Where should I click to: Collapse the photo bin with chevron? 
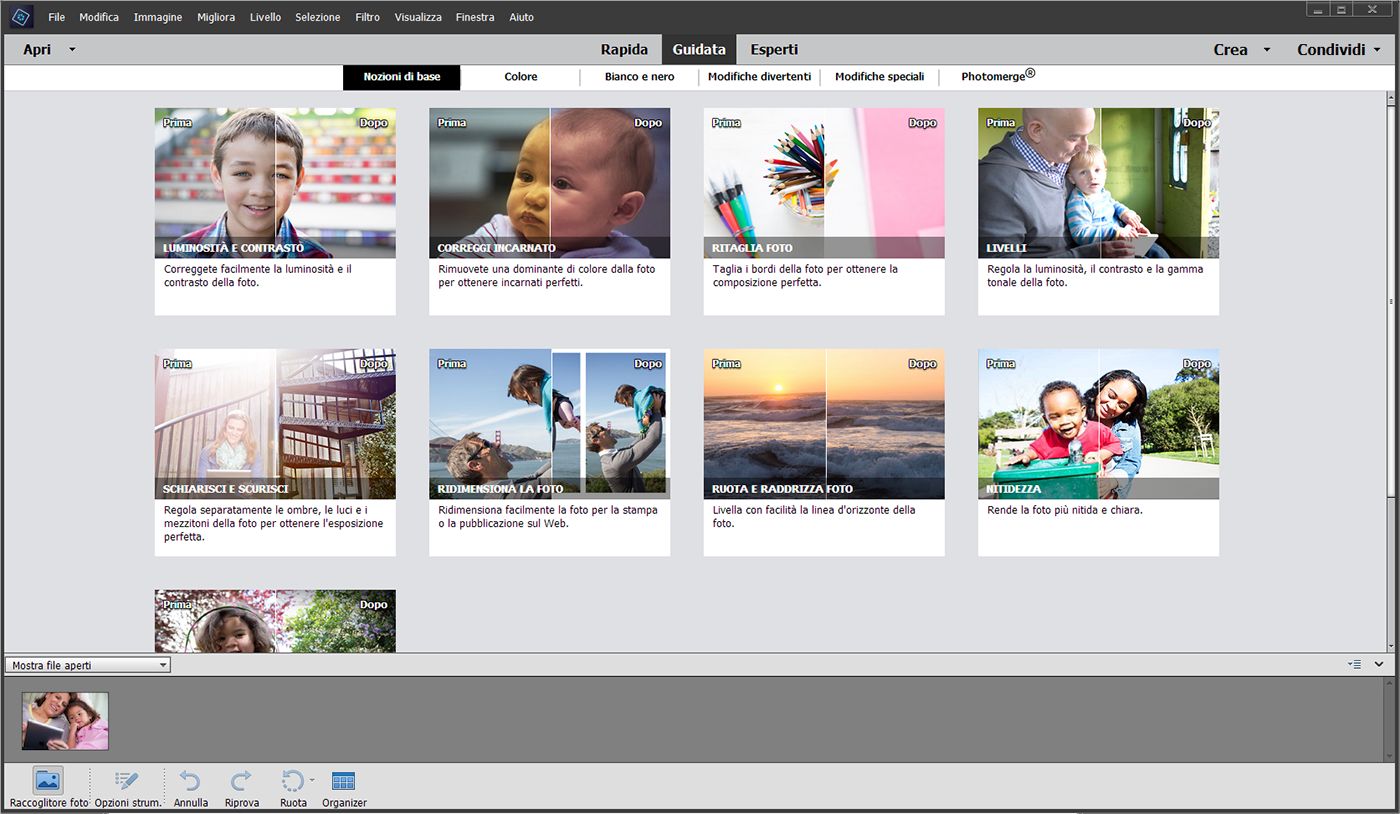1379,664
